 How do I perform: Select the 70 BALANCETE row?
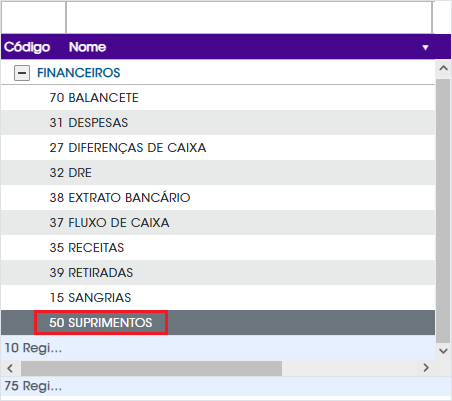[x=218, y=98]
